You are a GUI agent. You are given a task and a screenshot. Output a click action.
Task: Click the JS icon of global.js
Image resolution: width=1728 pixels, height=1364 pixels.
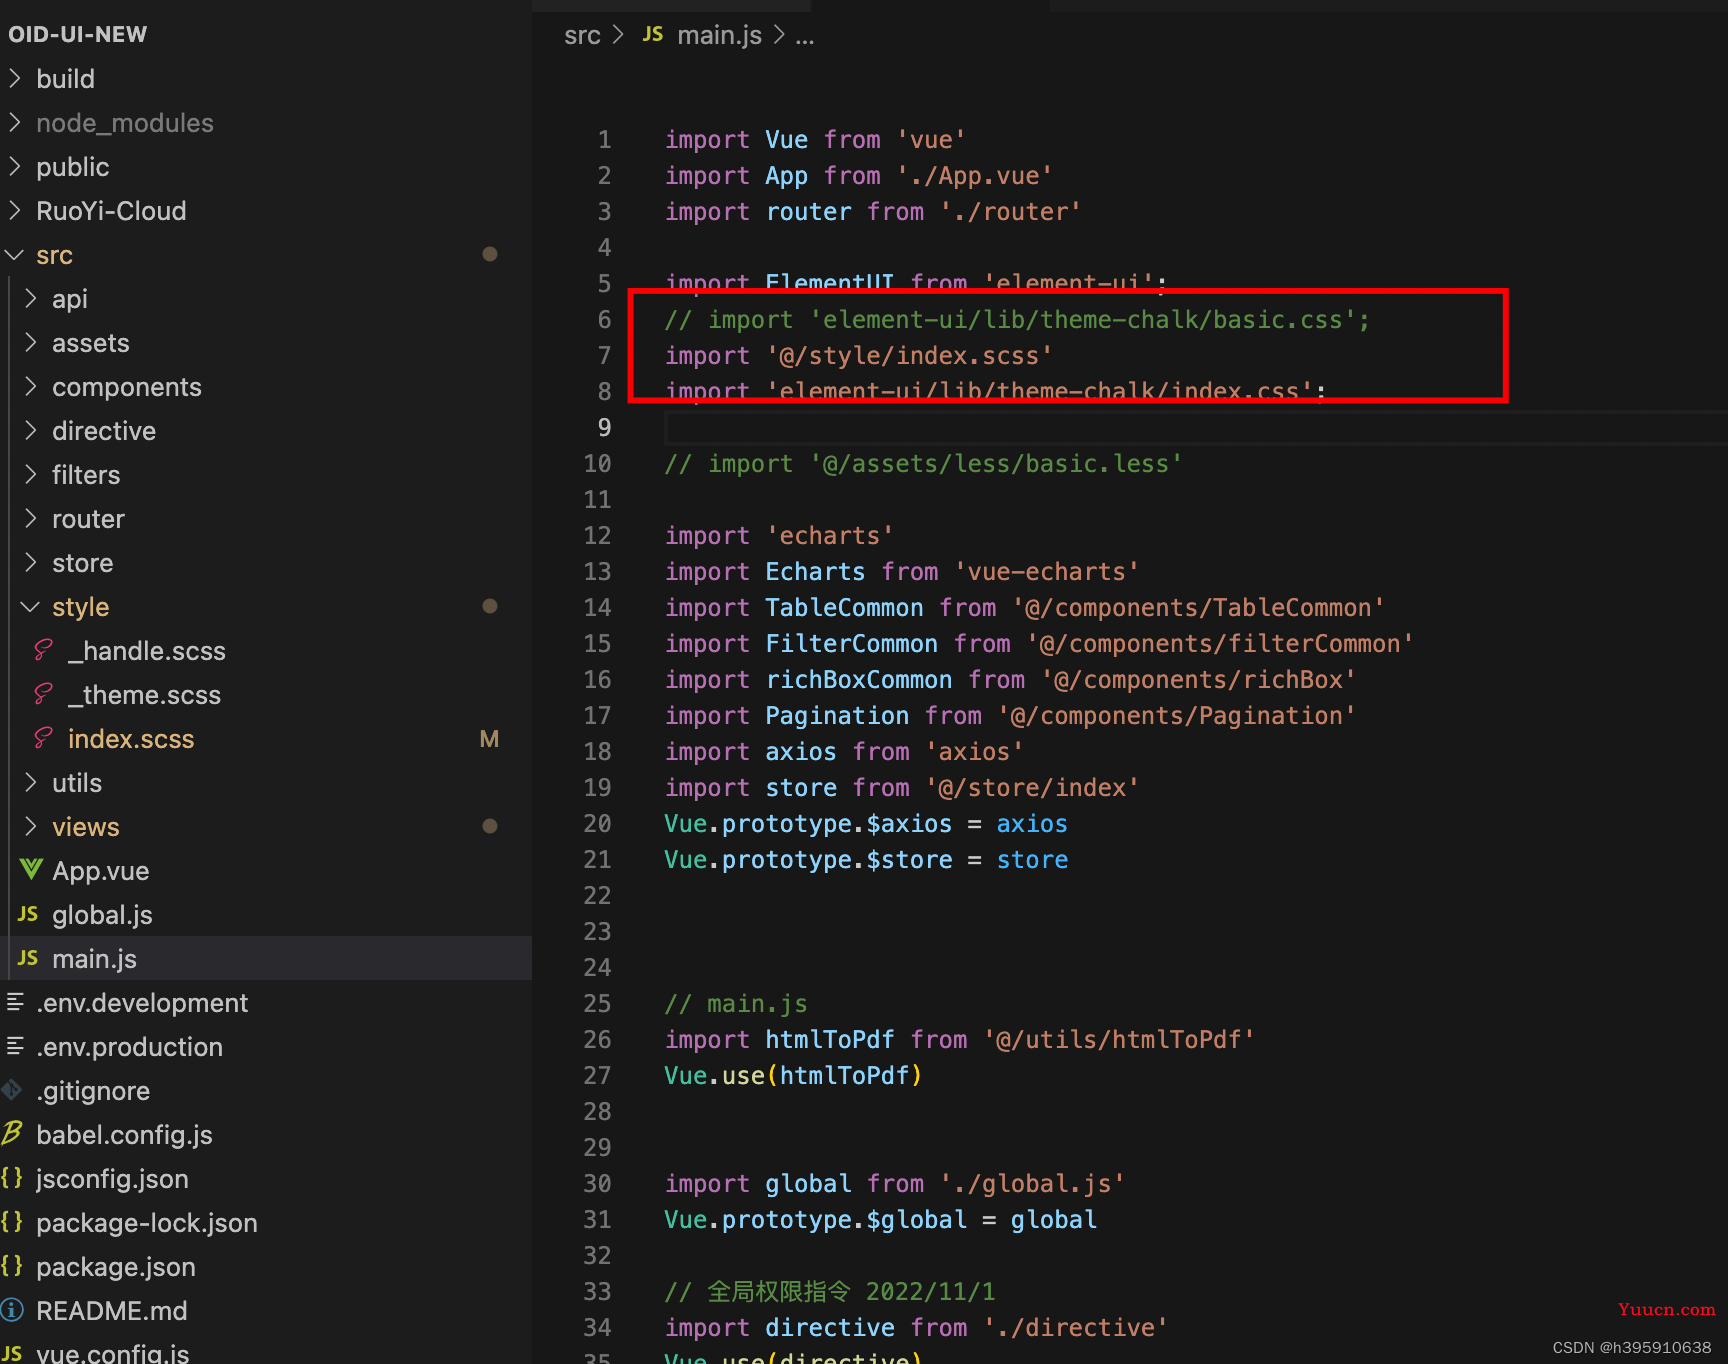(x=28, y=914)
